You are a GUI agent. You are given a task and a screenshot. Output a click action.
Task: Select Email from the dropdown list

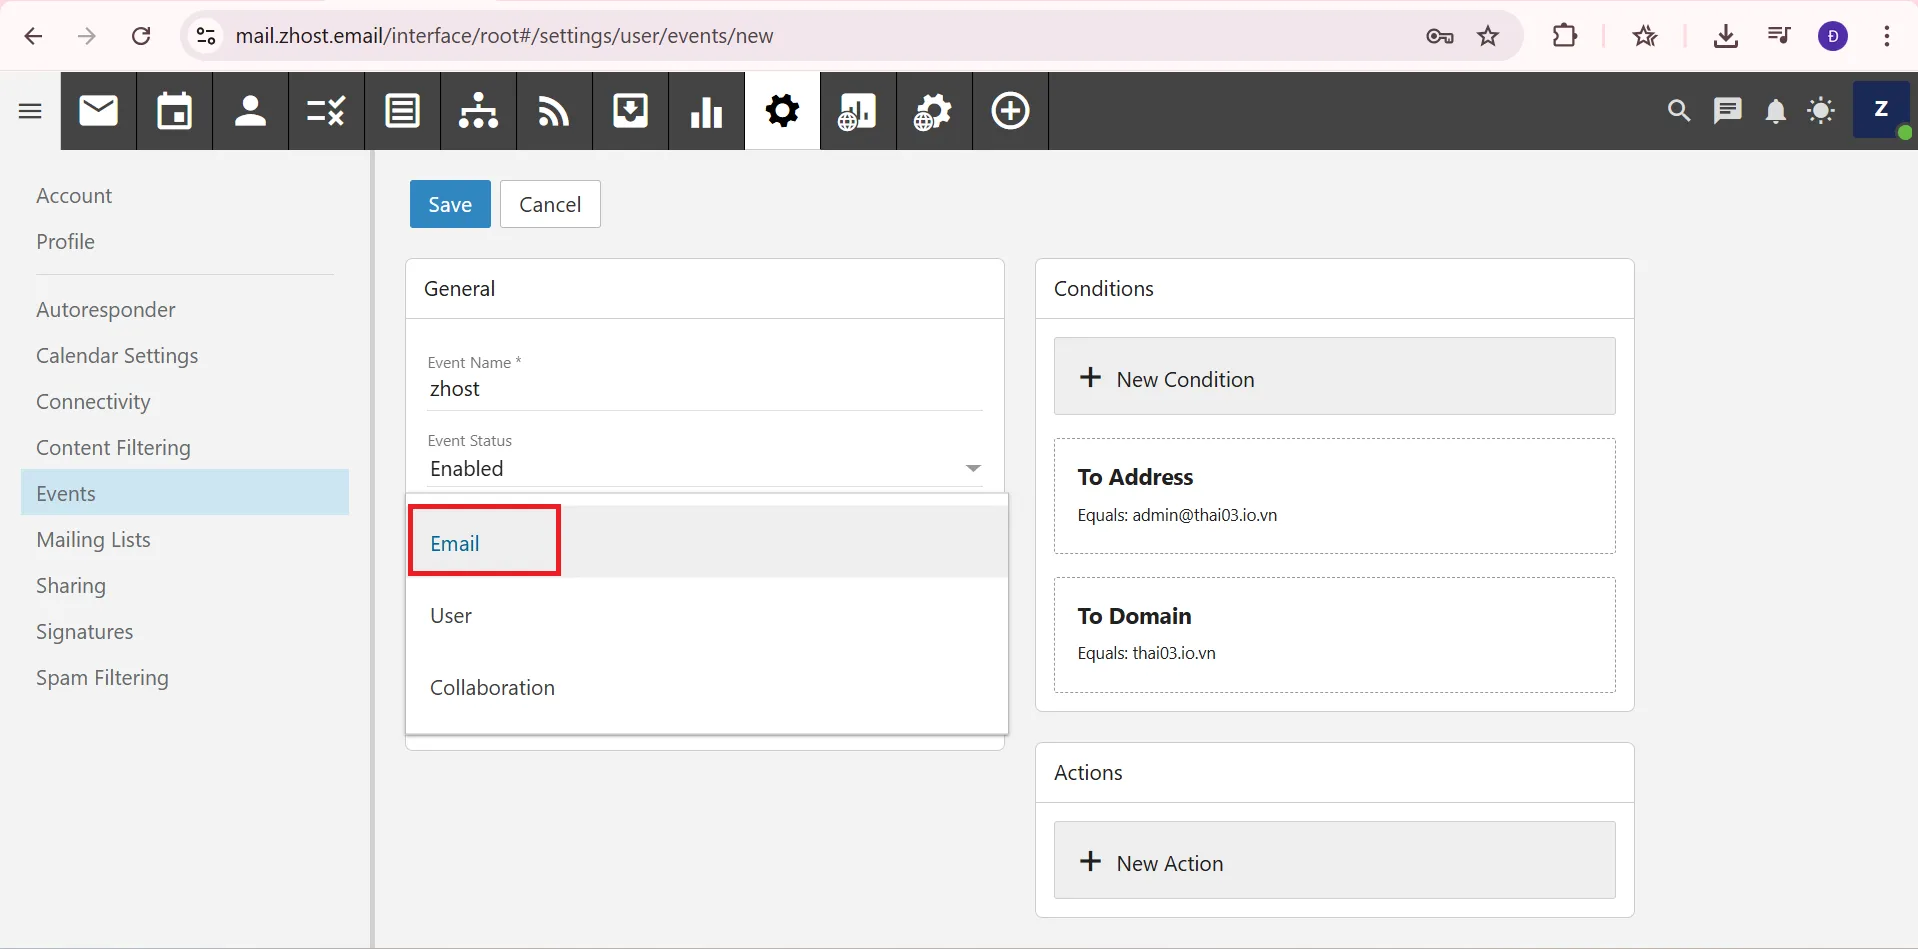pyautogui.click(x=455, y=543)
